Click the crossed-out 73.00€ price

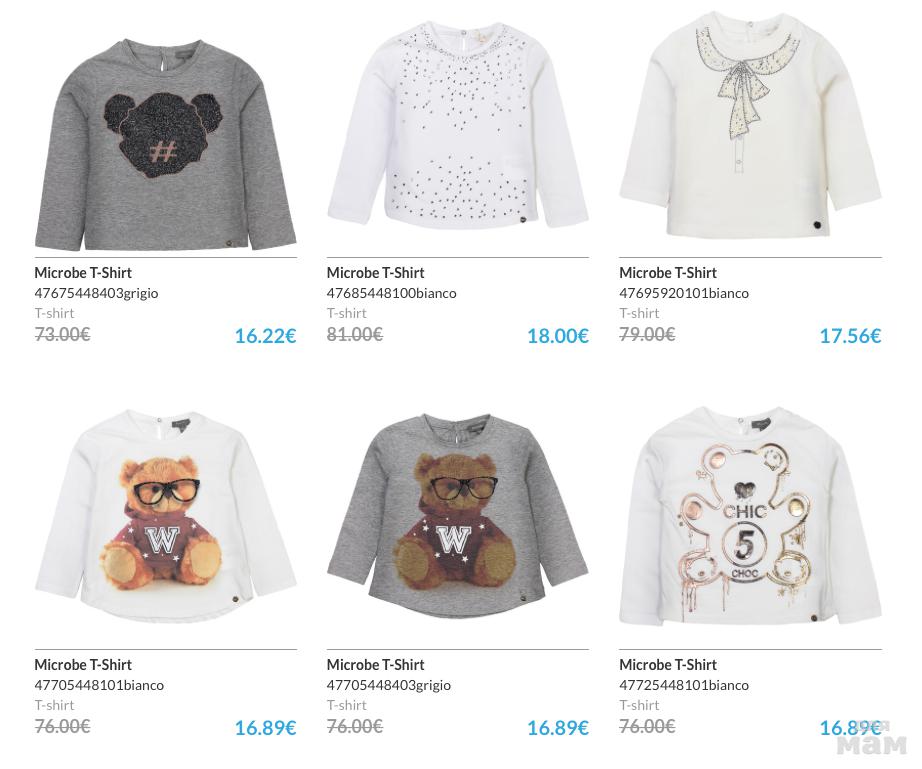[62, 334]
